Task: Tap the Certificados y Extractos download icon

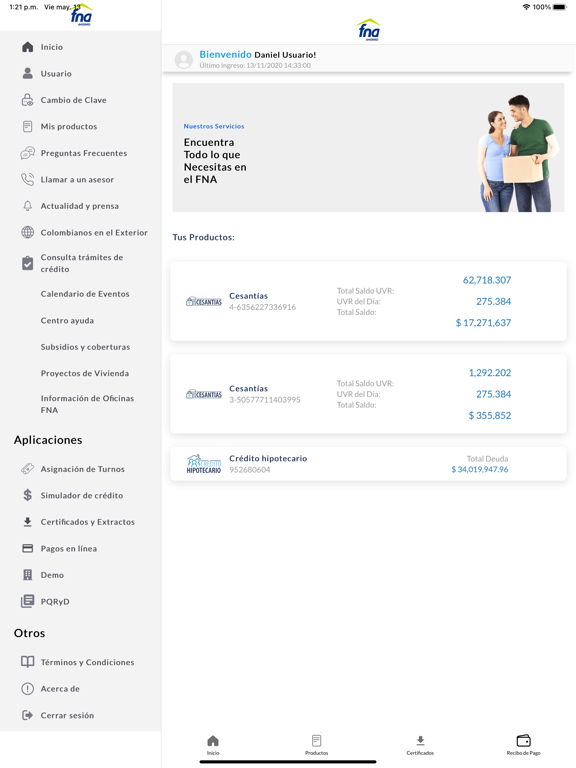Action: tap(27, 522)
